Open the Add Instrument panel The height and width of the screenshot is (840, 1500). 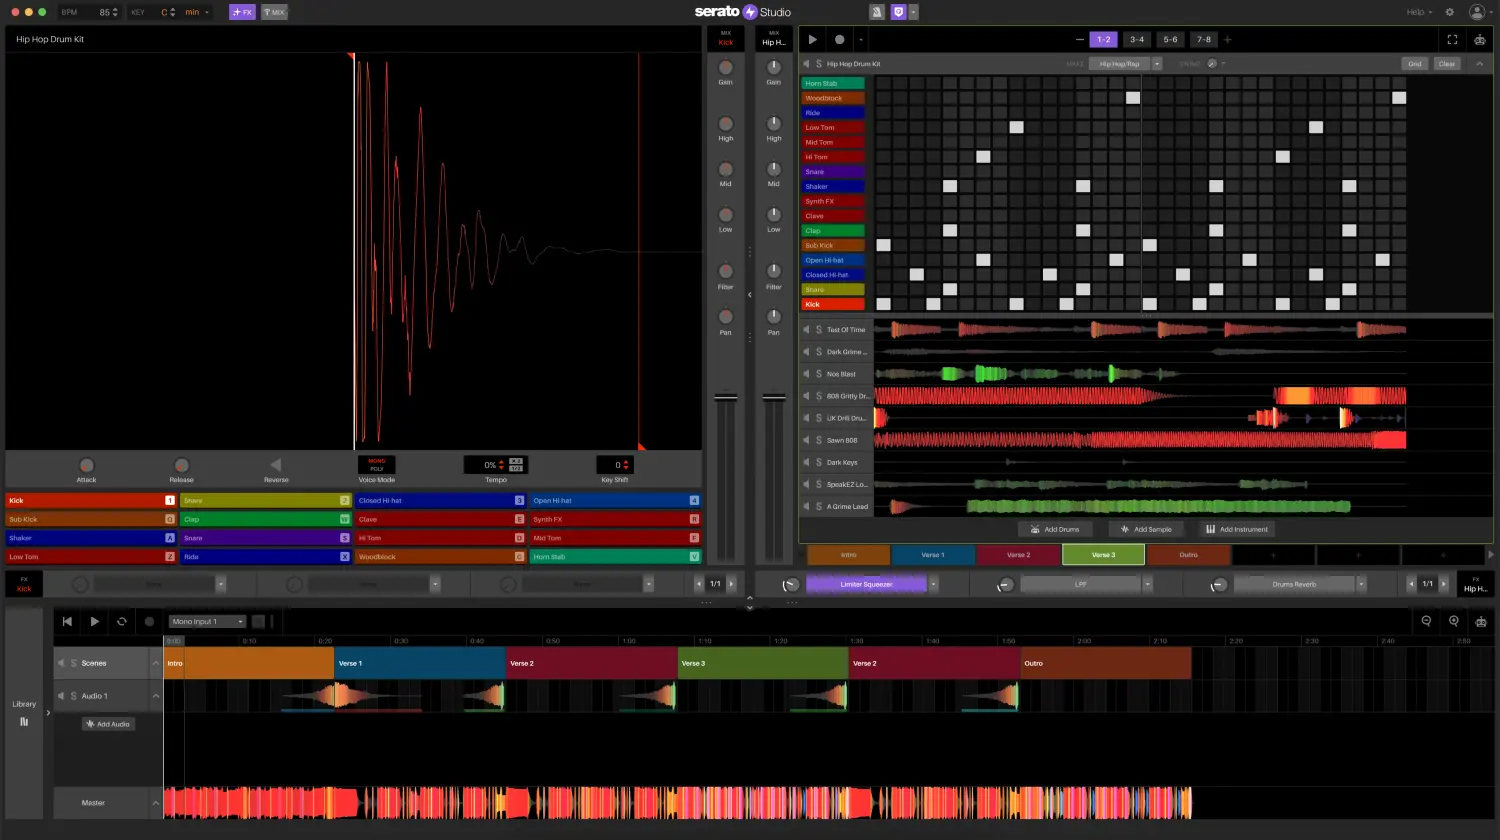point(1237,529)
